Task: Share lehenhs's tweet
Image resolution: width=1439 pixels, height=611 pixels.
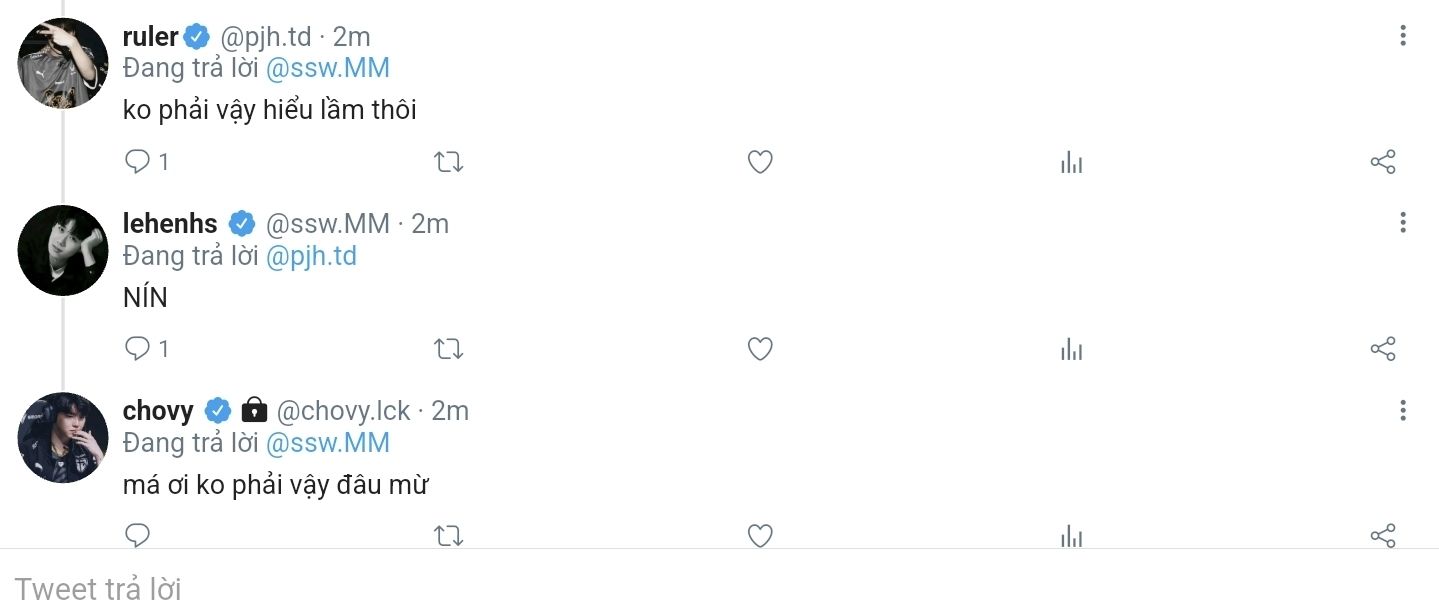Action: point(1382,349)
